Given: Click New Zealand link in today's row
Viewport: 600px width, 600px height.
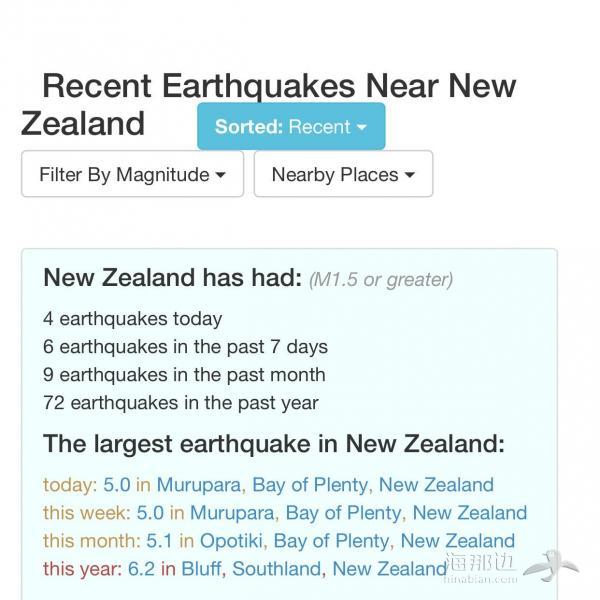Looking at the screenshot, I should click(436, 485).
